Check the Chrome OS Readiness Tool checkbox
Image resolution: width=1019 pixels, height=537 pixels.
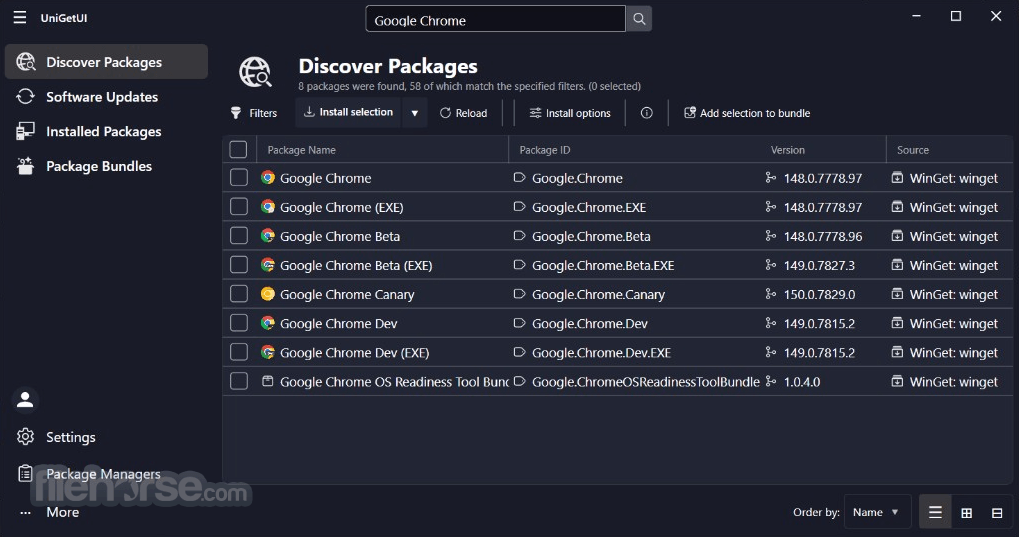point(239,381)
